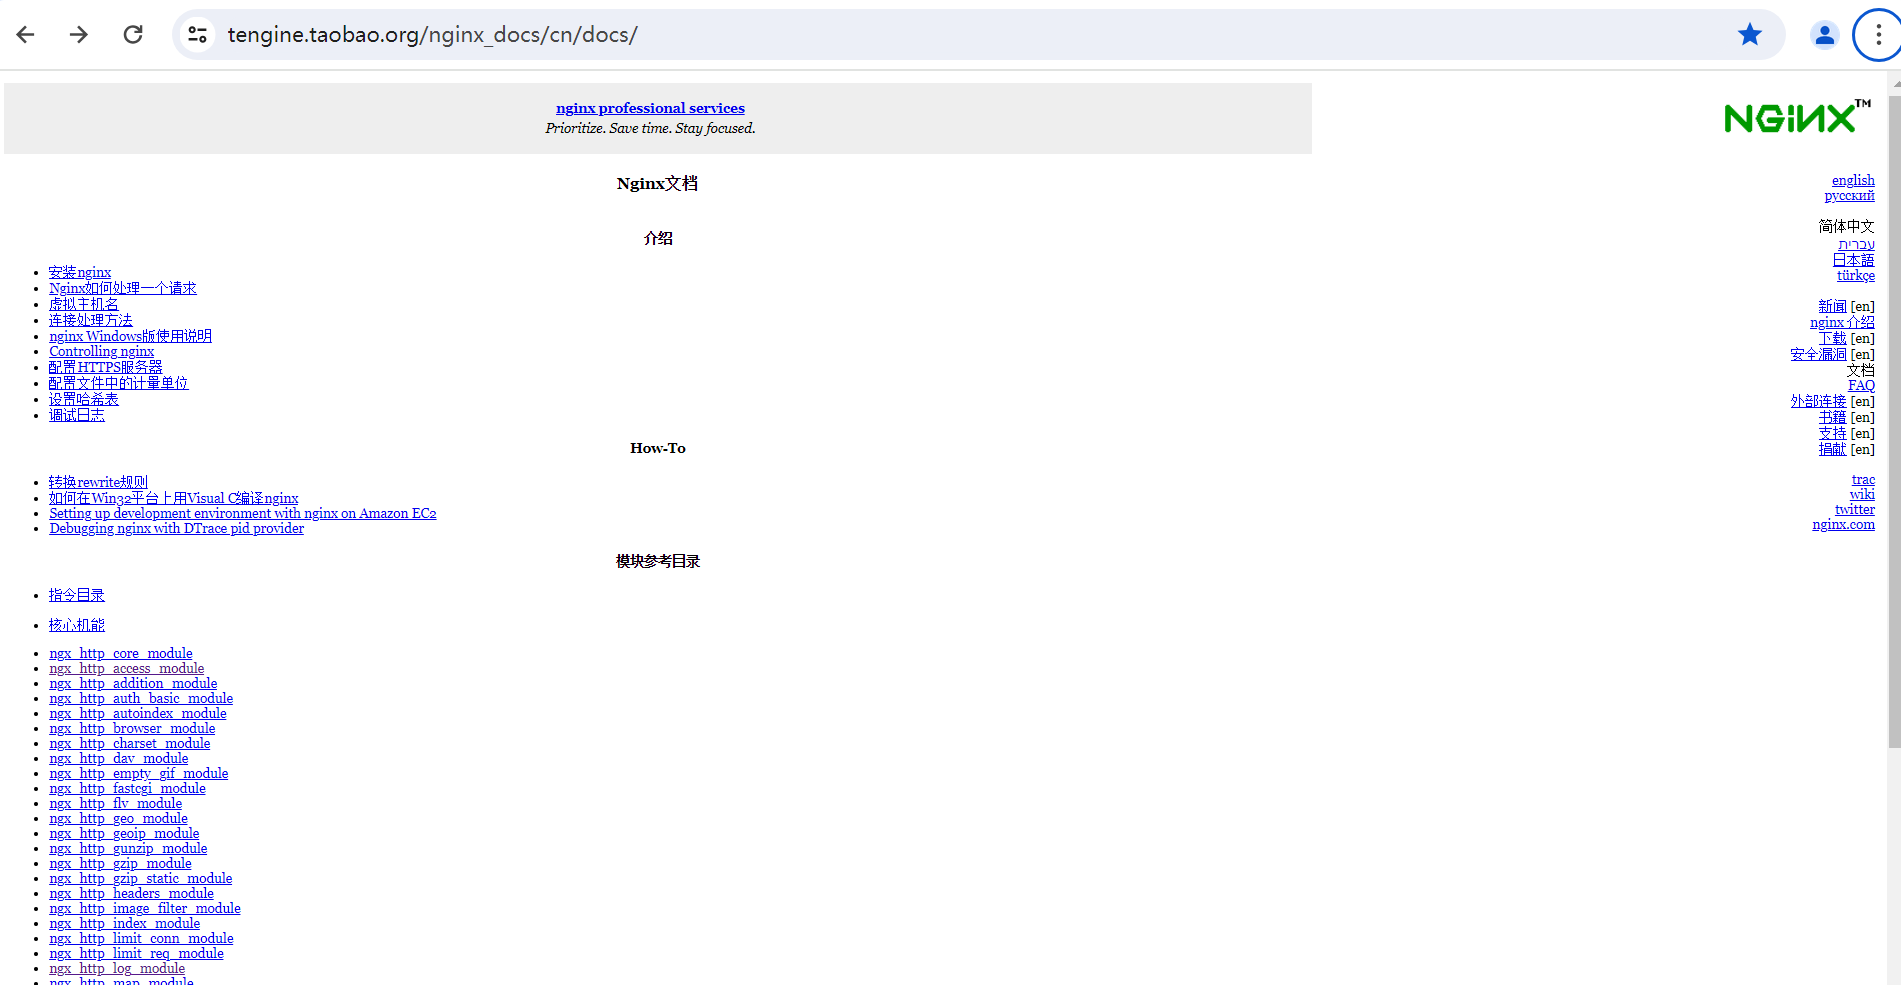Open the 支持 support link
Viewport: 1901px width, 985px height.
1832,433
